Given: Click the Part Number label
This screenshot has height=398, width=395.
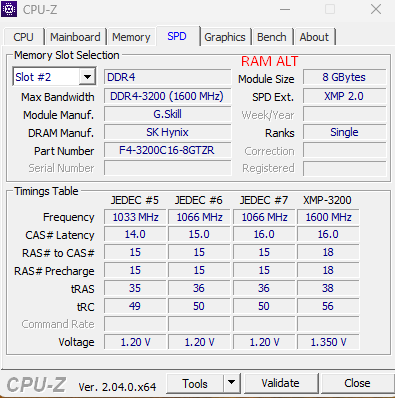Looking at the screenshot, I should tap(64, 151).
